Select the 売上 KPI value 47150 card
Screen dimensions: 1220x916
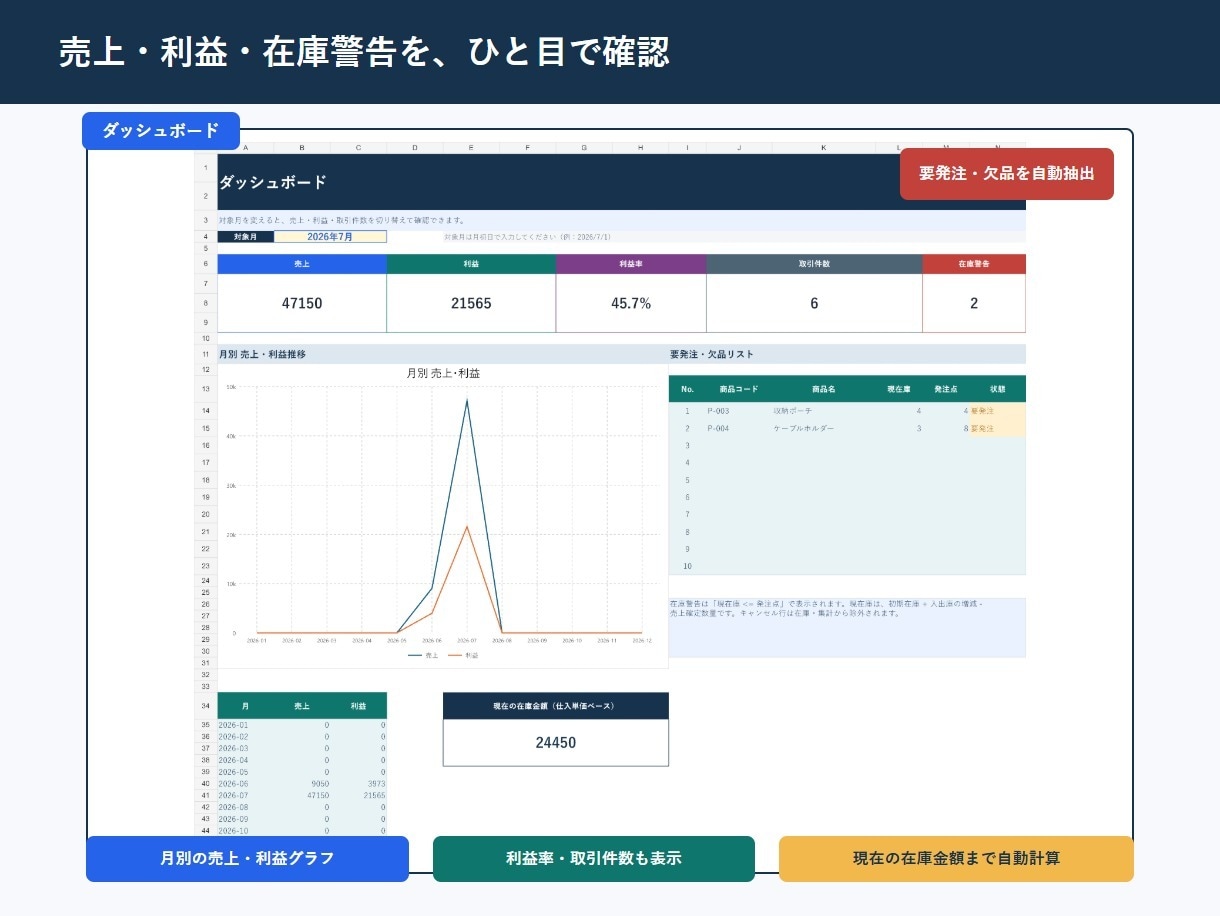[302, 303]
